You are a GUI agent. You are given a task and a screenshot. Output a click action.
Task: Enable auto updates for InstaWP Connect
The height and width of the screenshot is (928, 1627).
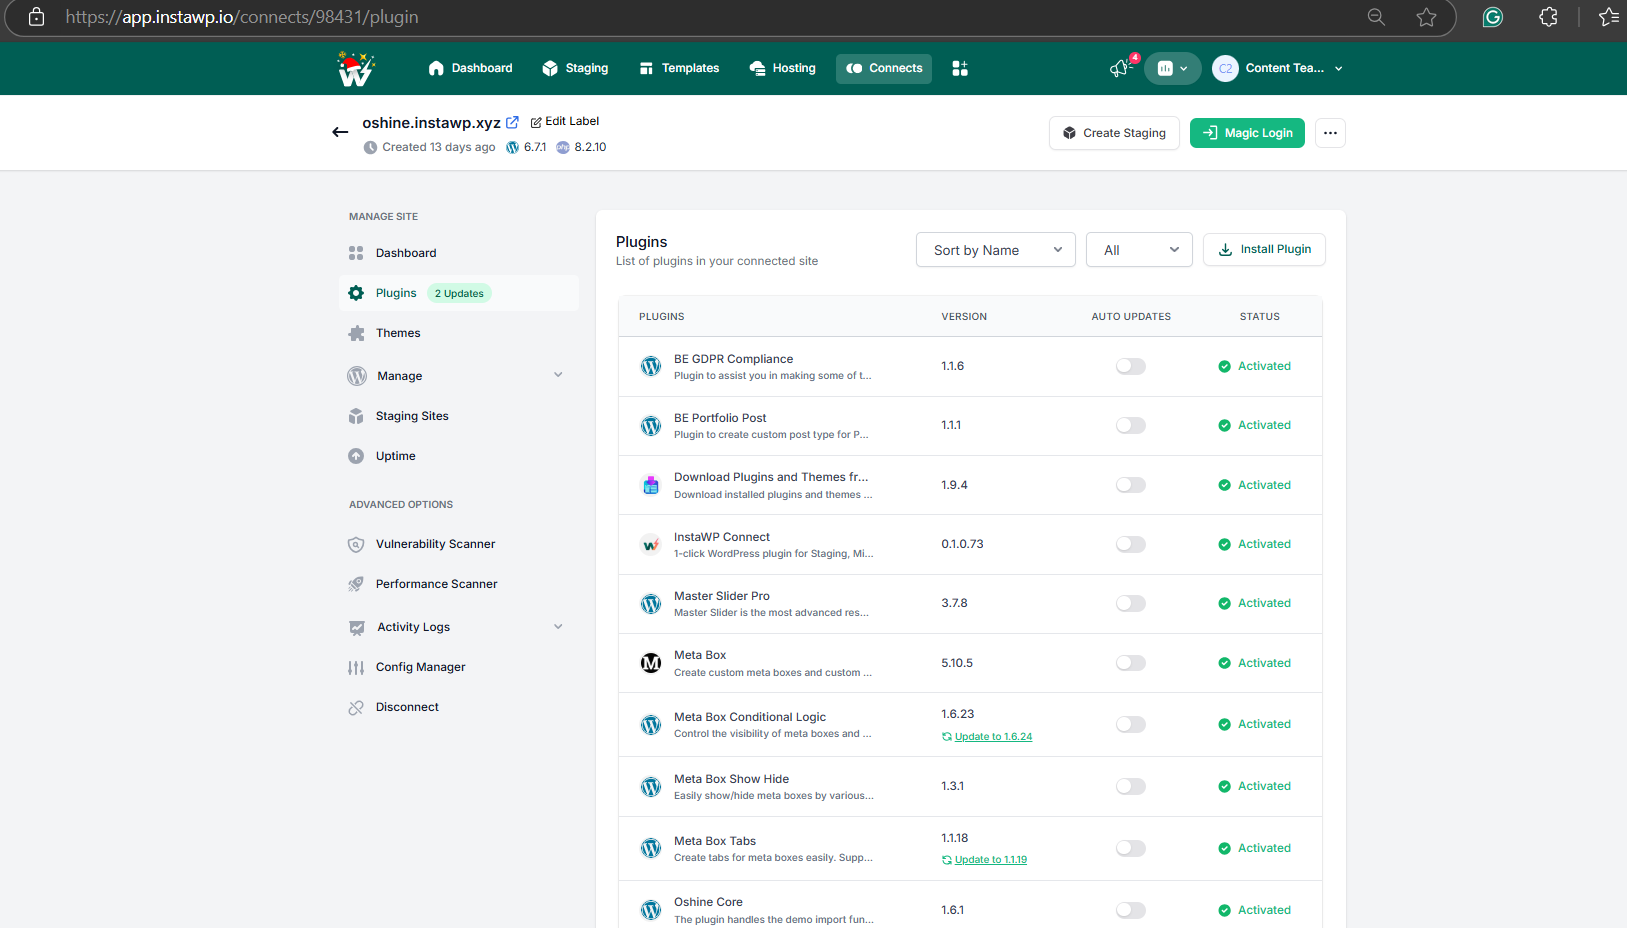[x=1131, y=544]
